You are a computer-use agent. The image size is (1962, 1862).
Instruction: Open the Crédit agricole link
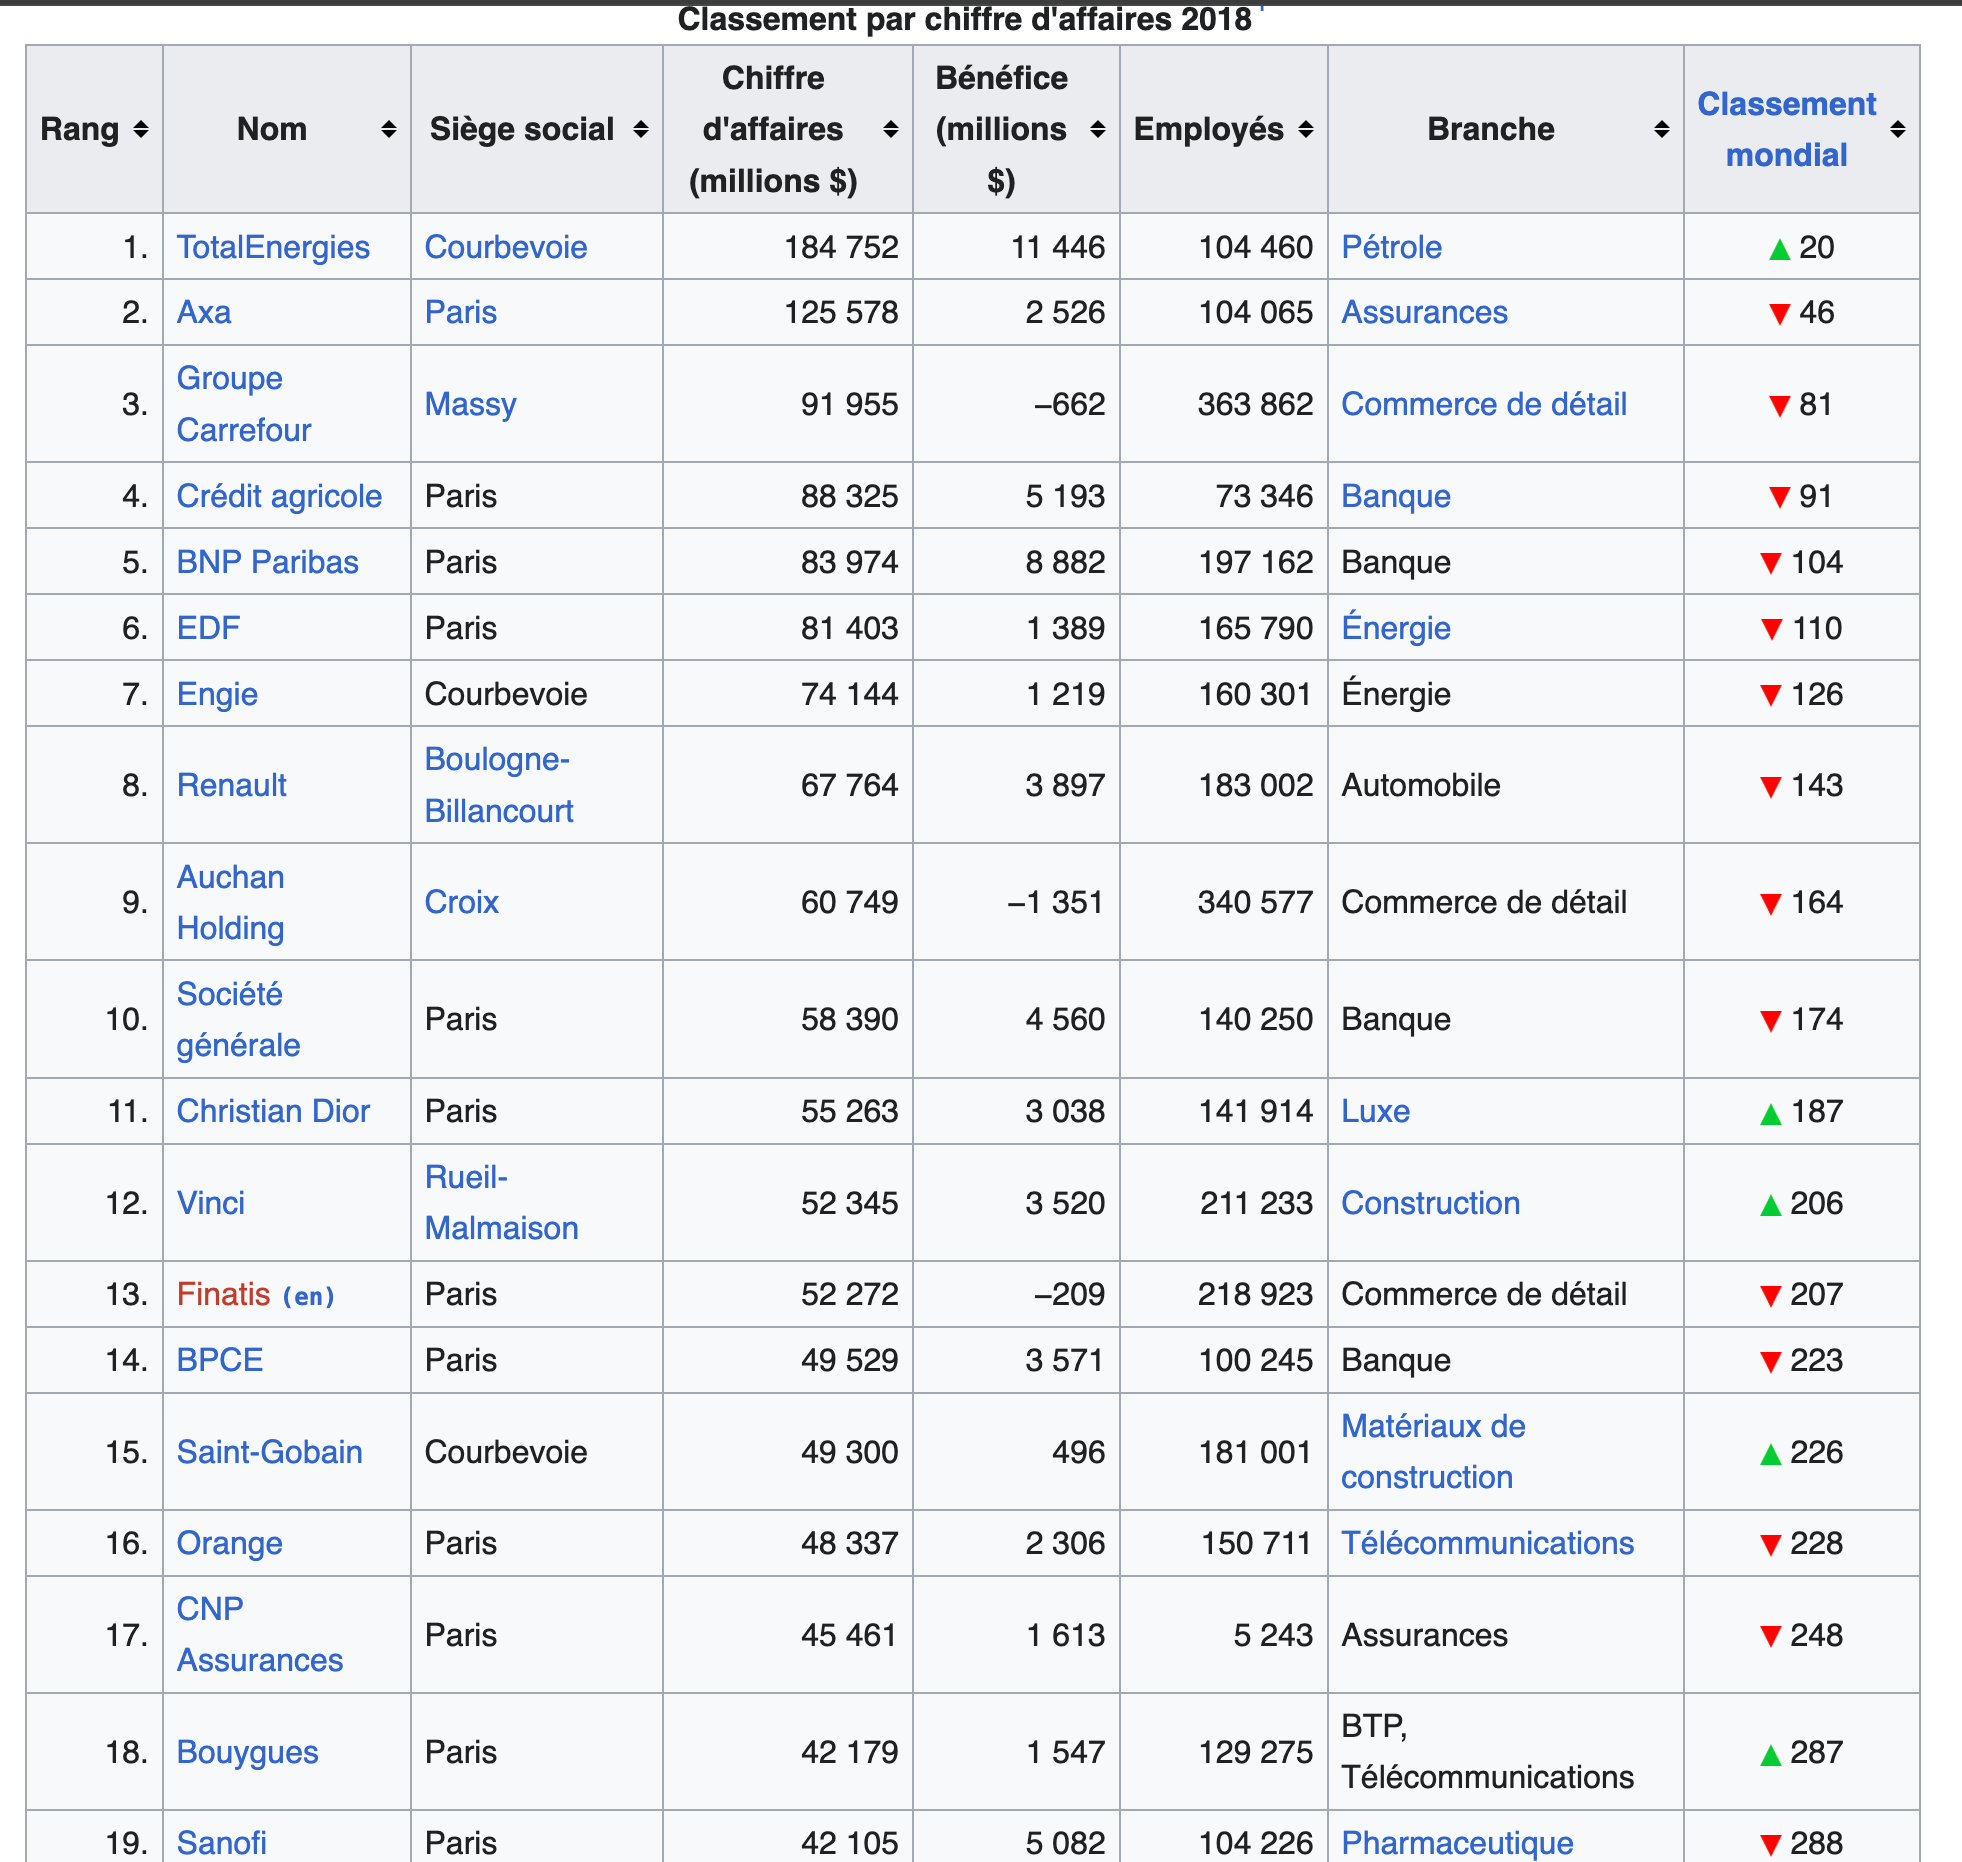tap(279, 496)
